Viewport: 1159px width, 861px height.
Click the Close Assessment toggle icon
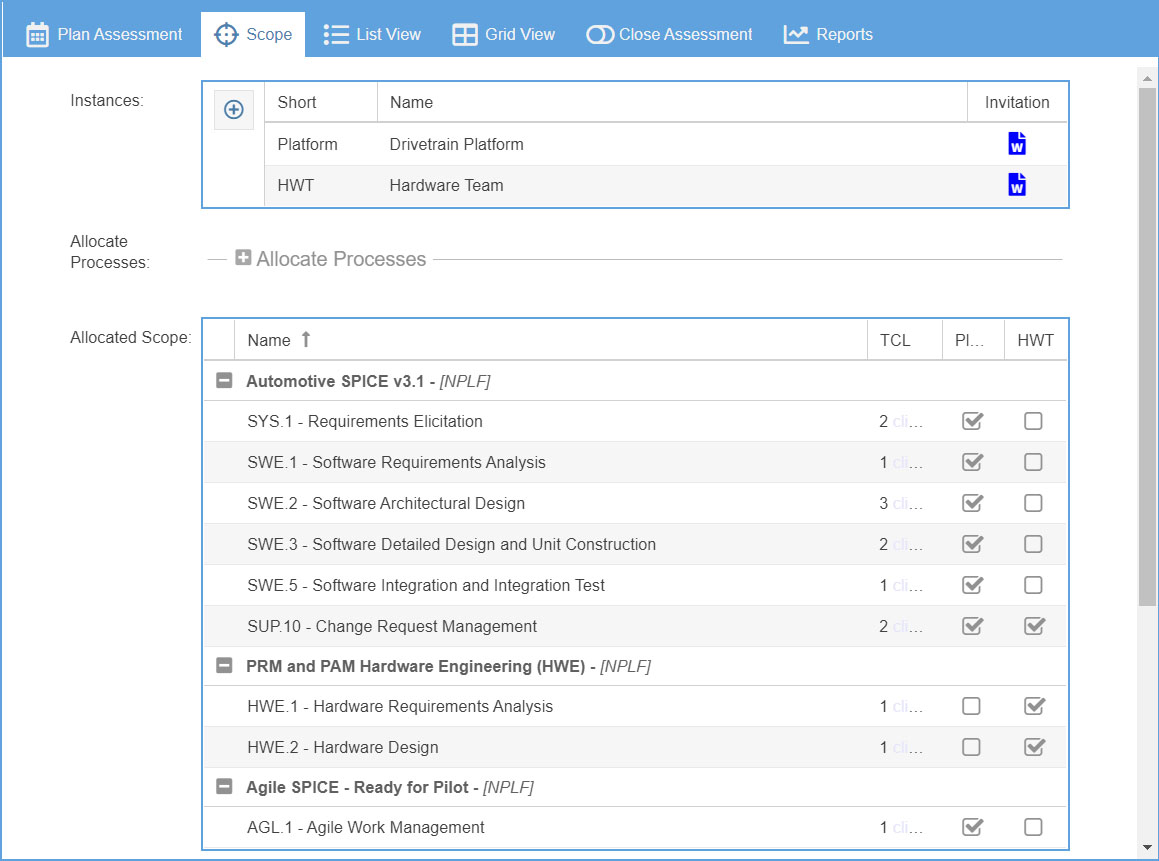[599, 35]
